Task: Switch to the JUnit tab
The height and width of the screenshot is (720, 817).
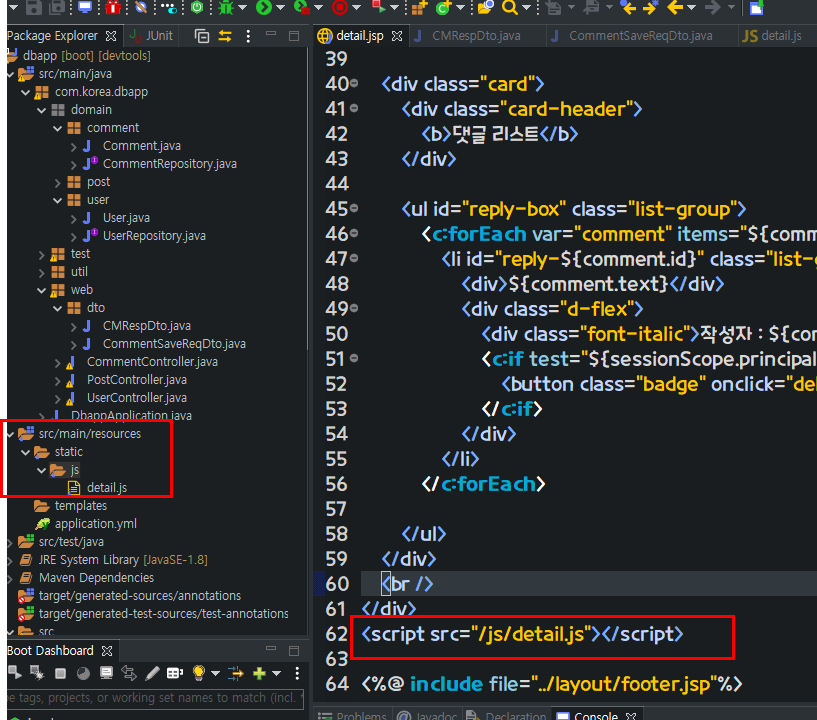Action: coord(152,35)
